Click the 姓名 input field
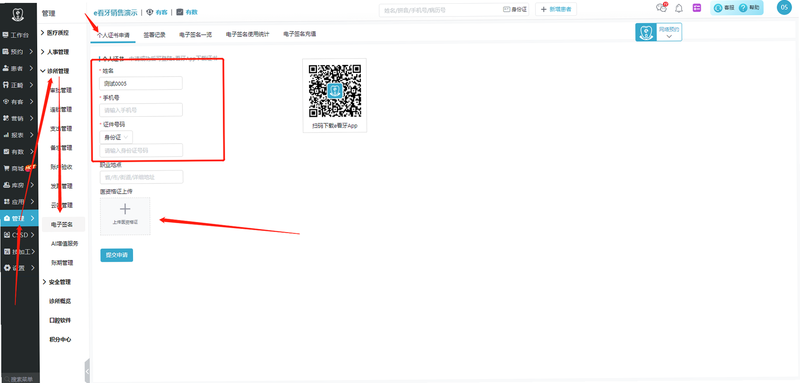 coord(141,83)
